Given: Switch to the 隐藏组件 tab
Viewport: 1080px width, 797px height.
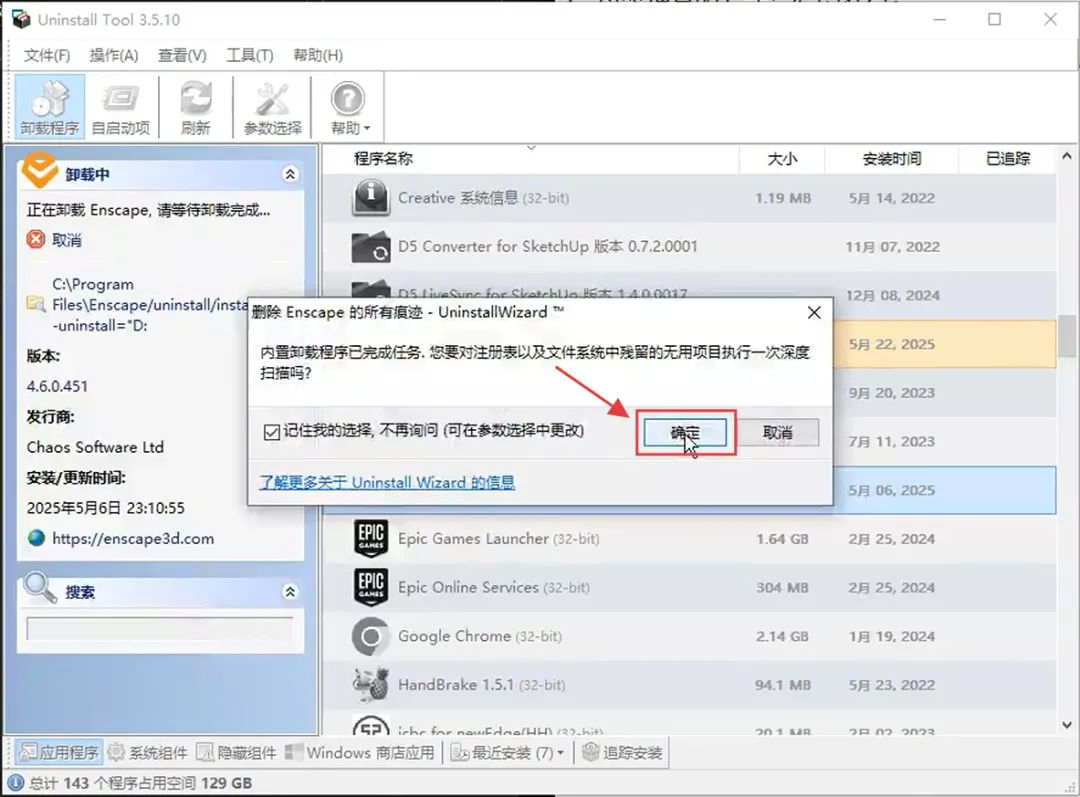Looking at the screenshot, I should click(236, 752).
